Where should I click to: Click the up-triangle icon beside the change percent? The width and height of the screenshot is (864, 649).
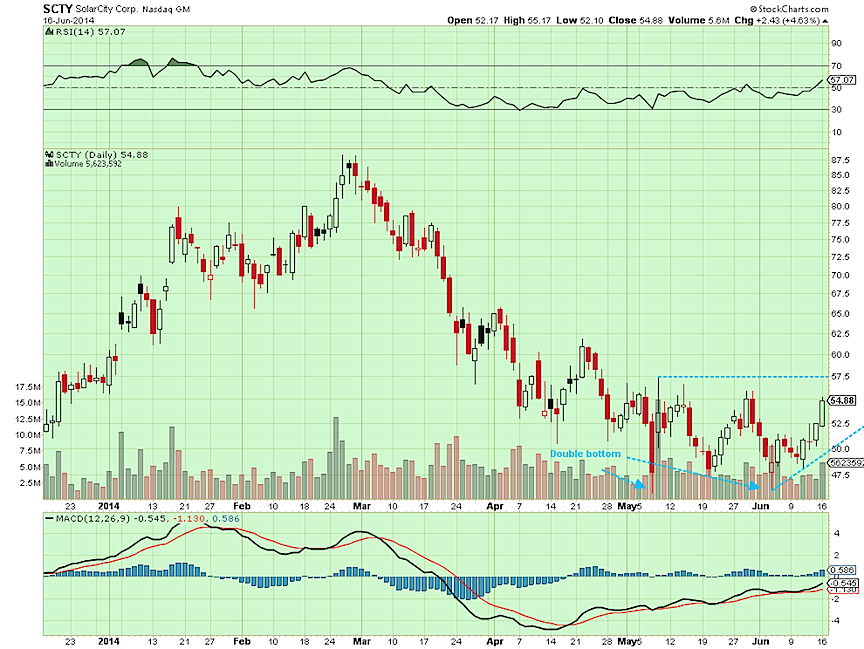pos(825,21)
